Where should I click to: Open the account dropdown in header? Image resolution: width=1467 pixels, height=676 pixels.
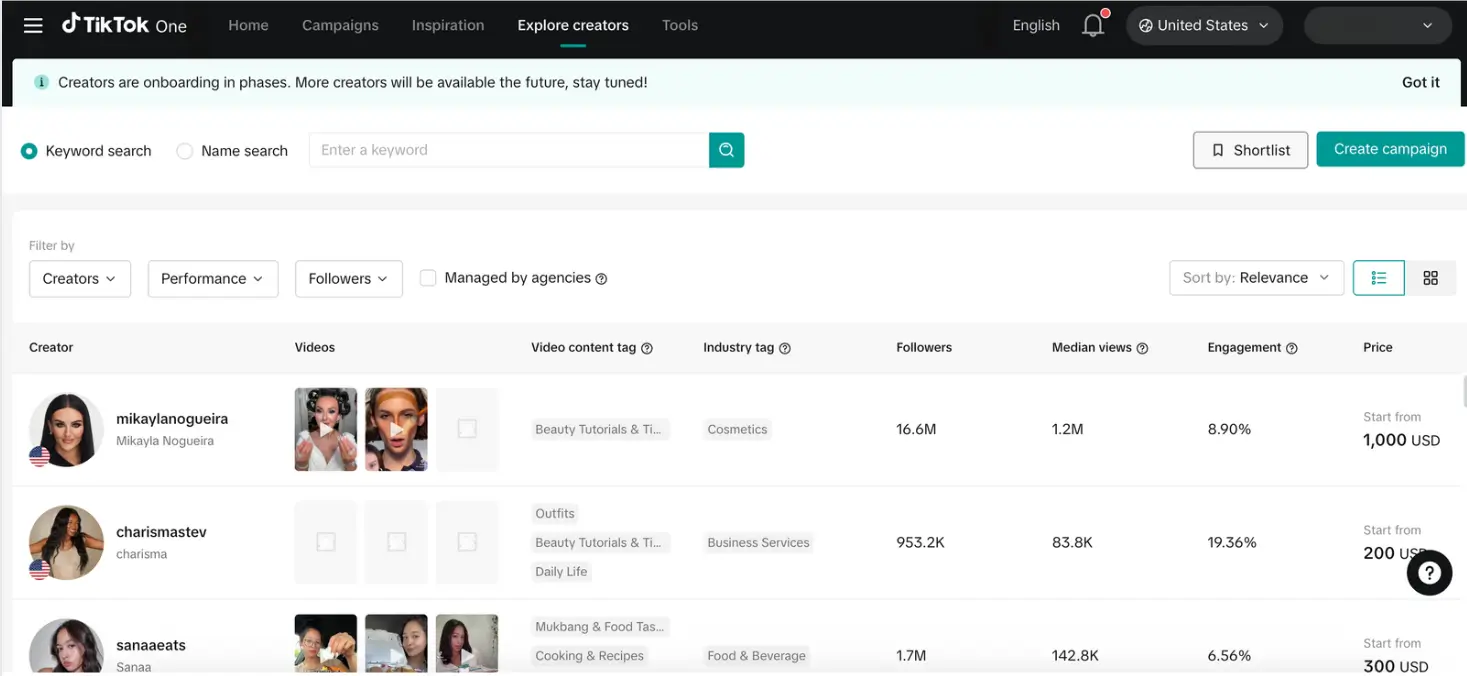pos(1378,26)
